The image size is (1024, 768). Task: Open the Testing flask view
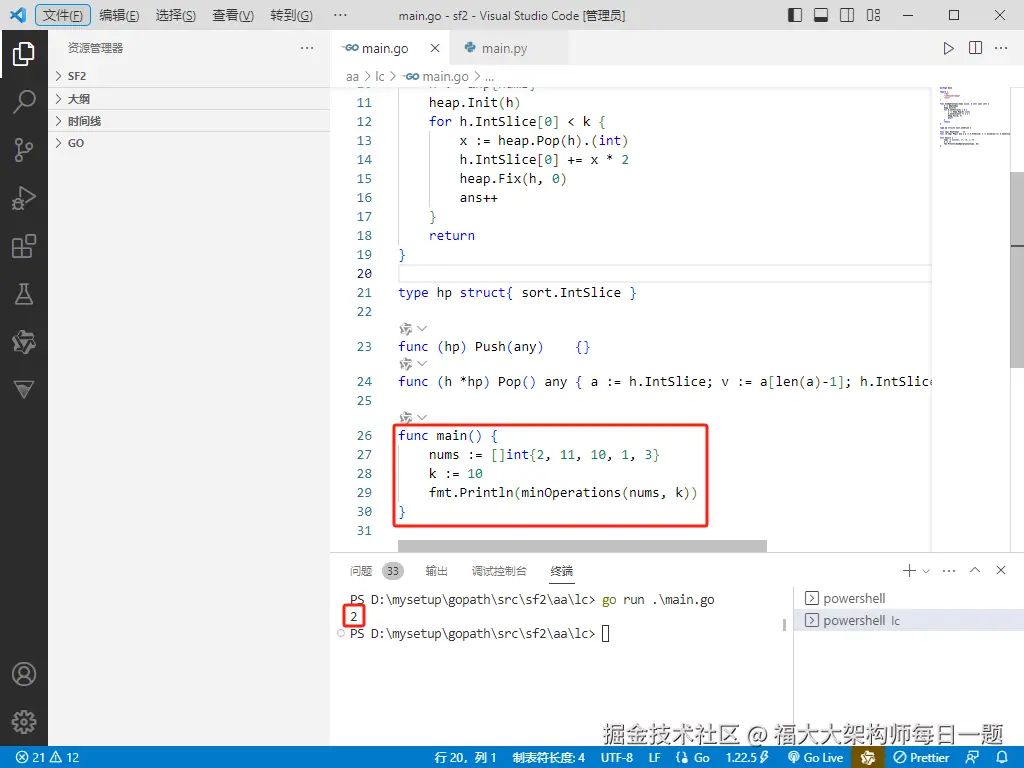point(24,294)
